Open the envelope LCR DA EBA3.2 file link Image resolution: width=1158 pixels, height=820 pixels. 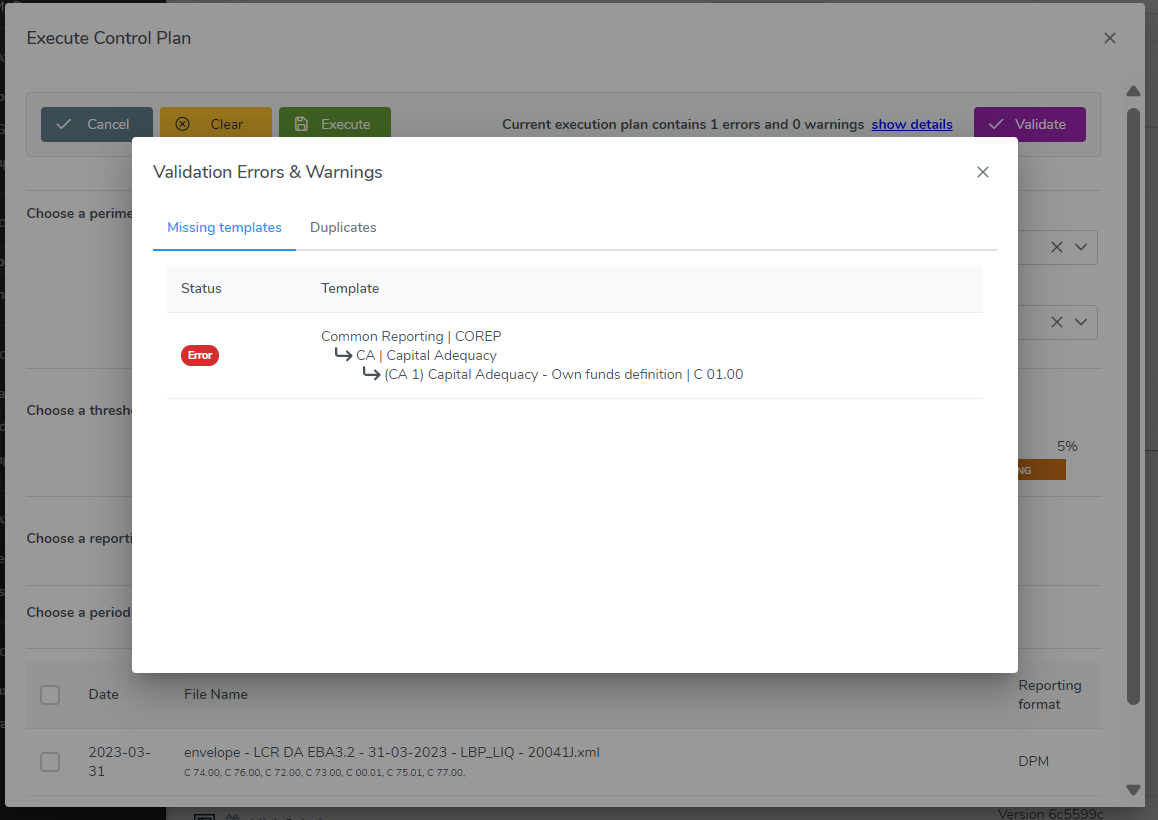(392, 751)
